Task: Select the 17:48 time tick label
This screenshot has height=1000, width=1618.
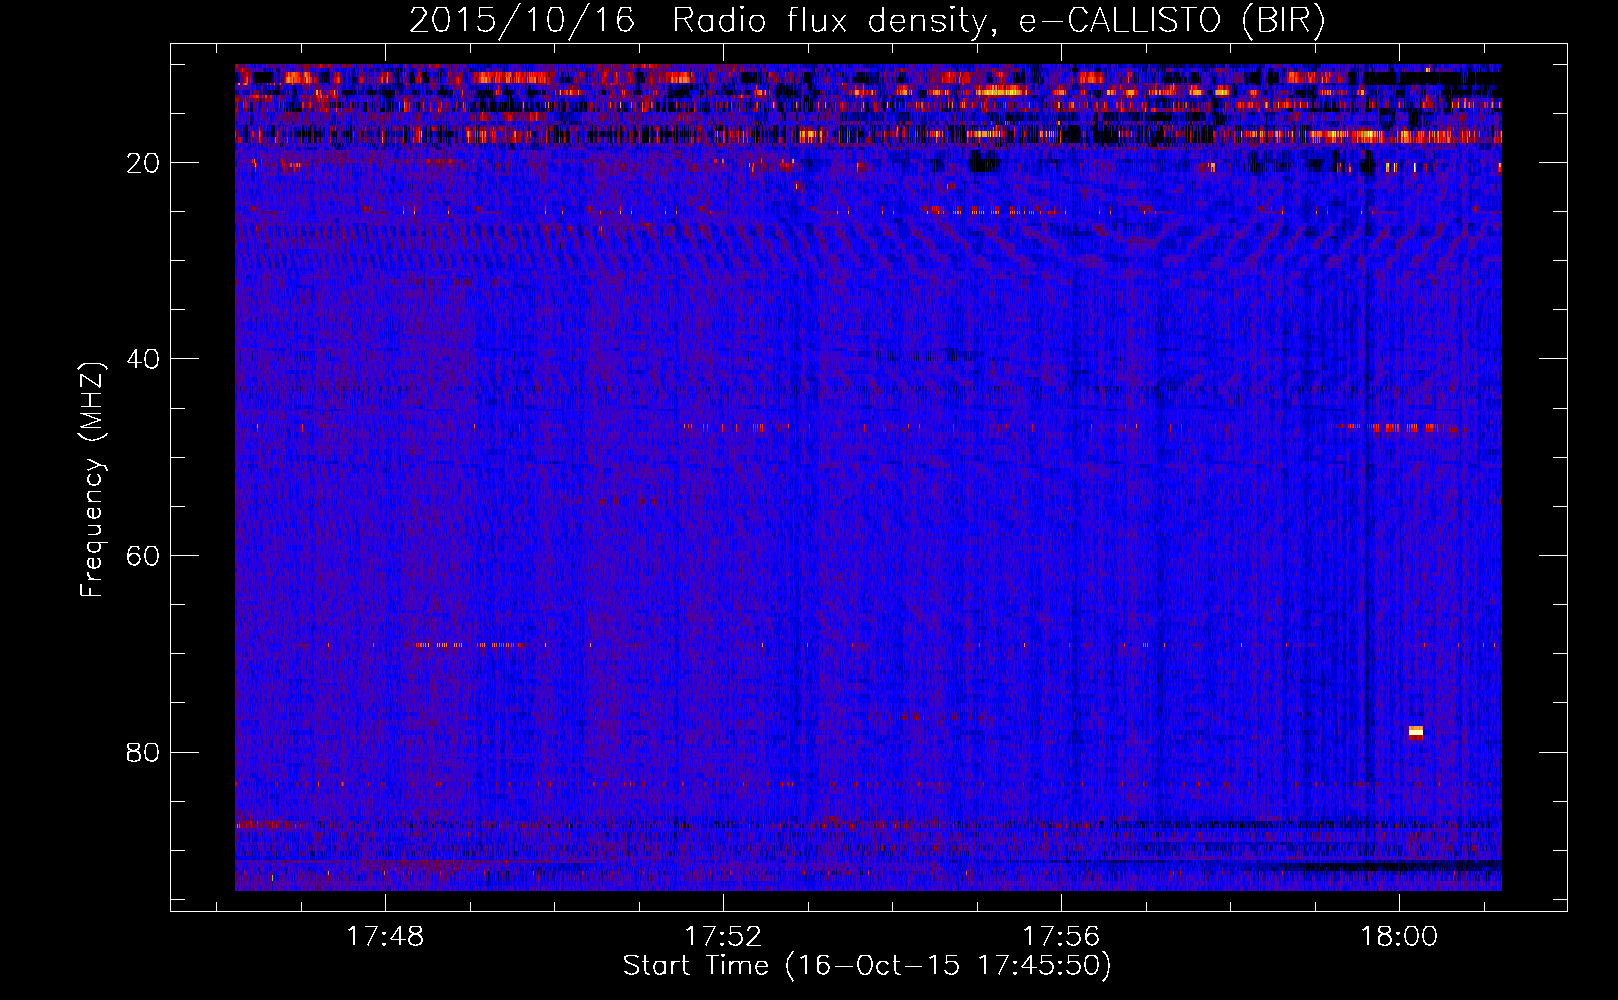Action: click(385, 937)
